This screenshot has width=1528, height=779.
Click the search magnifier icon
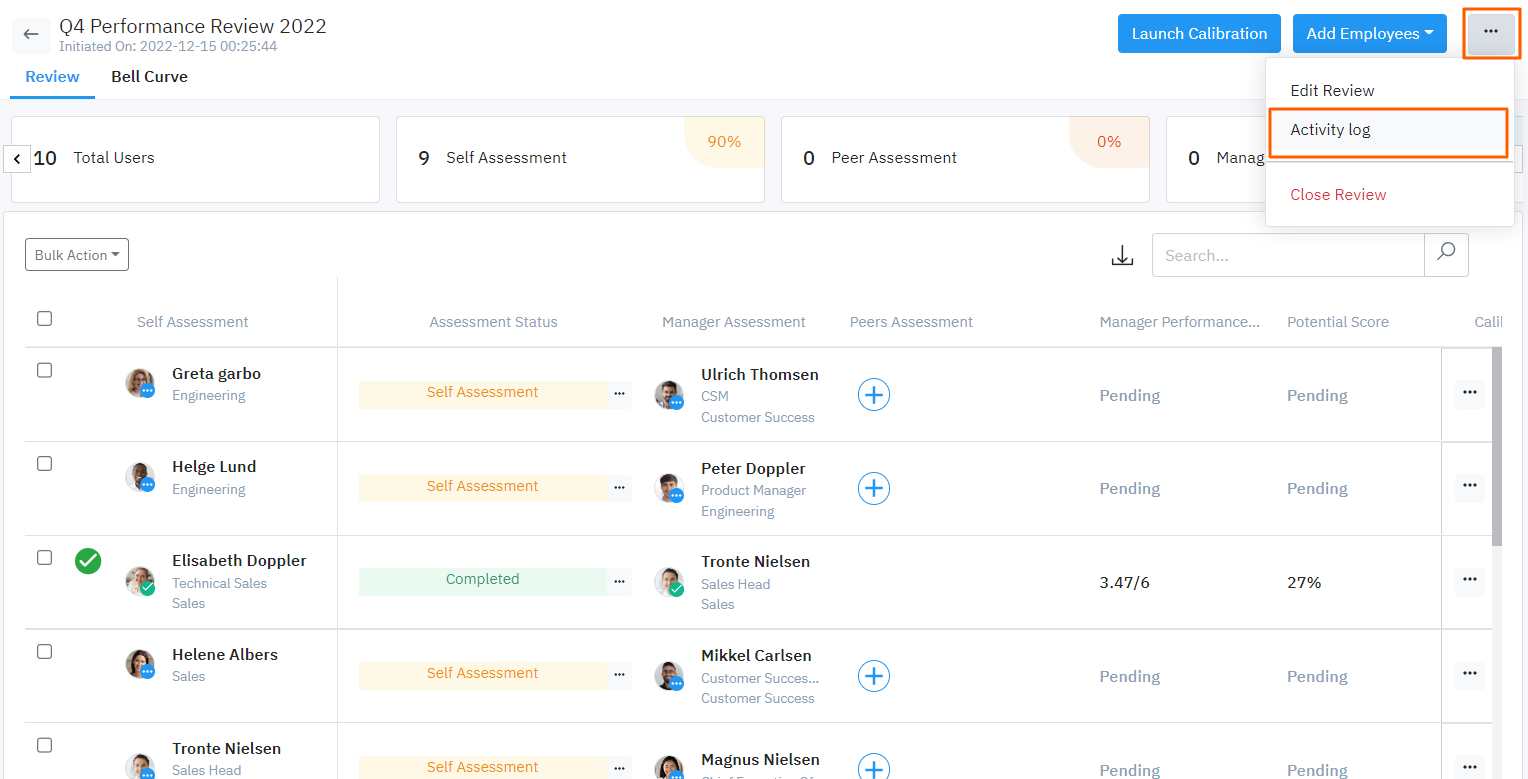point(1446,255)
